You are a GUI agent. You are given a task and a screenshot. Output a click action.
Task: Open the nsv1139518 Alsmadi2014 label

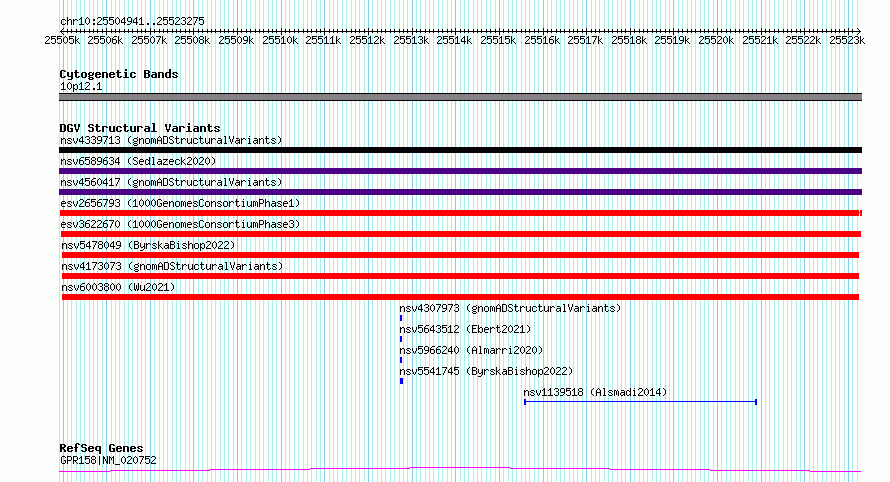(x=595, y=392)
